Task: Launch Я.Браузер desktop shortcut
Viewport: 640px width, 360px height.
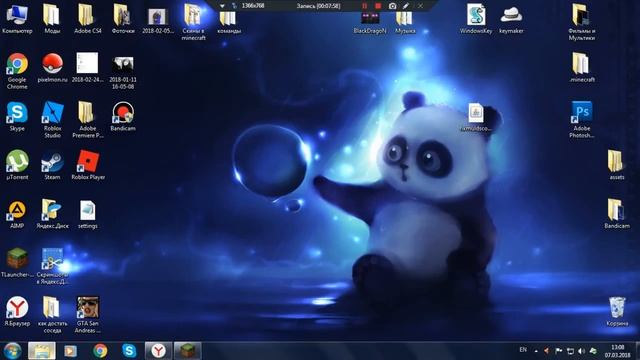Action: coord(17,311)
